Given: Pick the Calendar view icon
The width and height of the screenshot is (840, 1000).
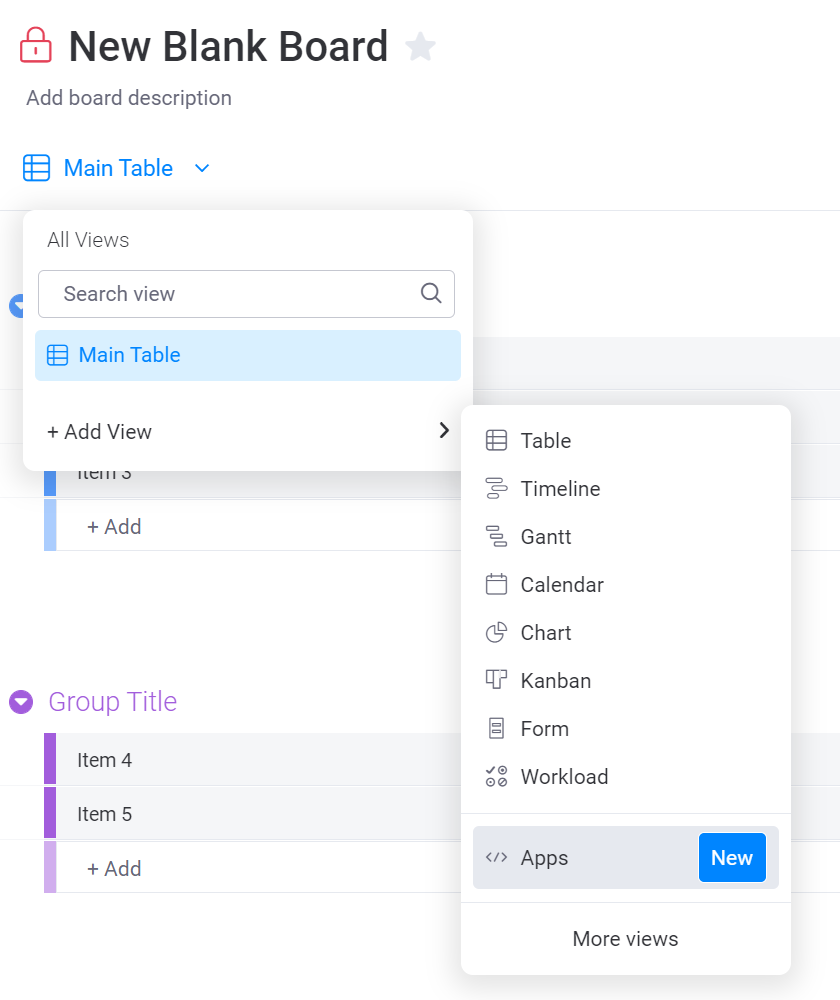Looking at the screenshot, I should point(496,585).
